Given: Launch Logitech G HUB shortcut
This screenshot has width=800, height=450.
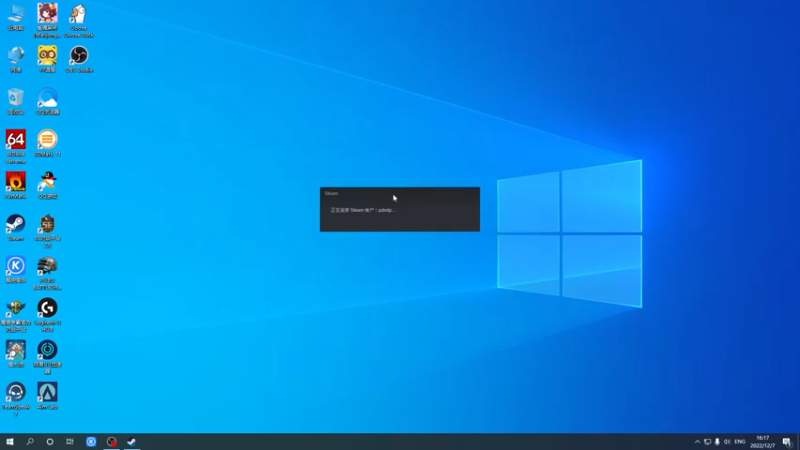Looking at the screenshot, I should pyautogui.click(x=47, y=316).
